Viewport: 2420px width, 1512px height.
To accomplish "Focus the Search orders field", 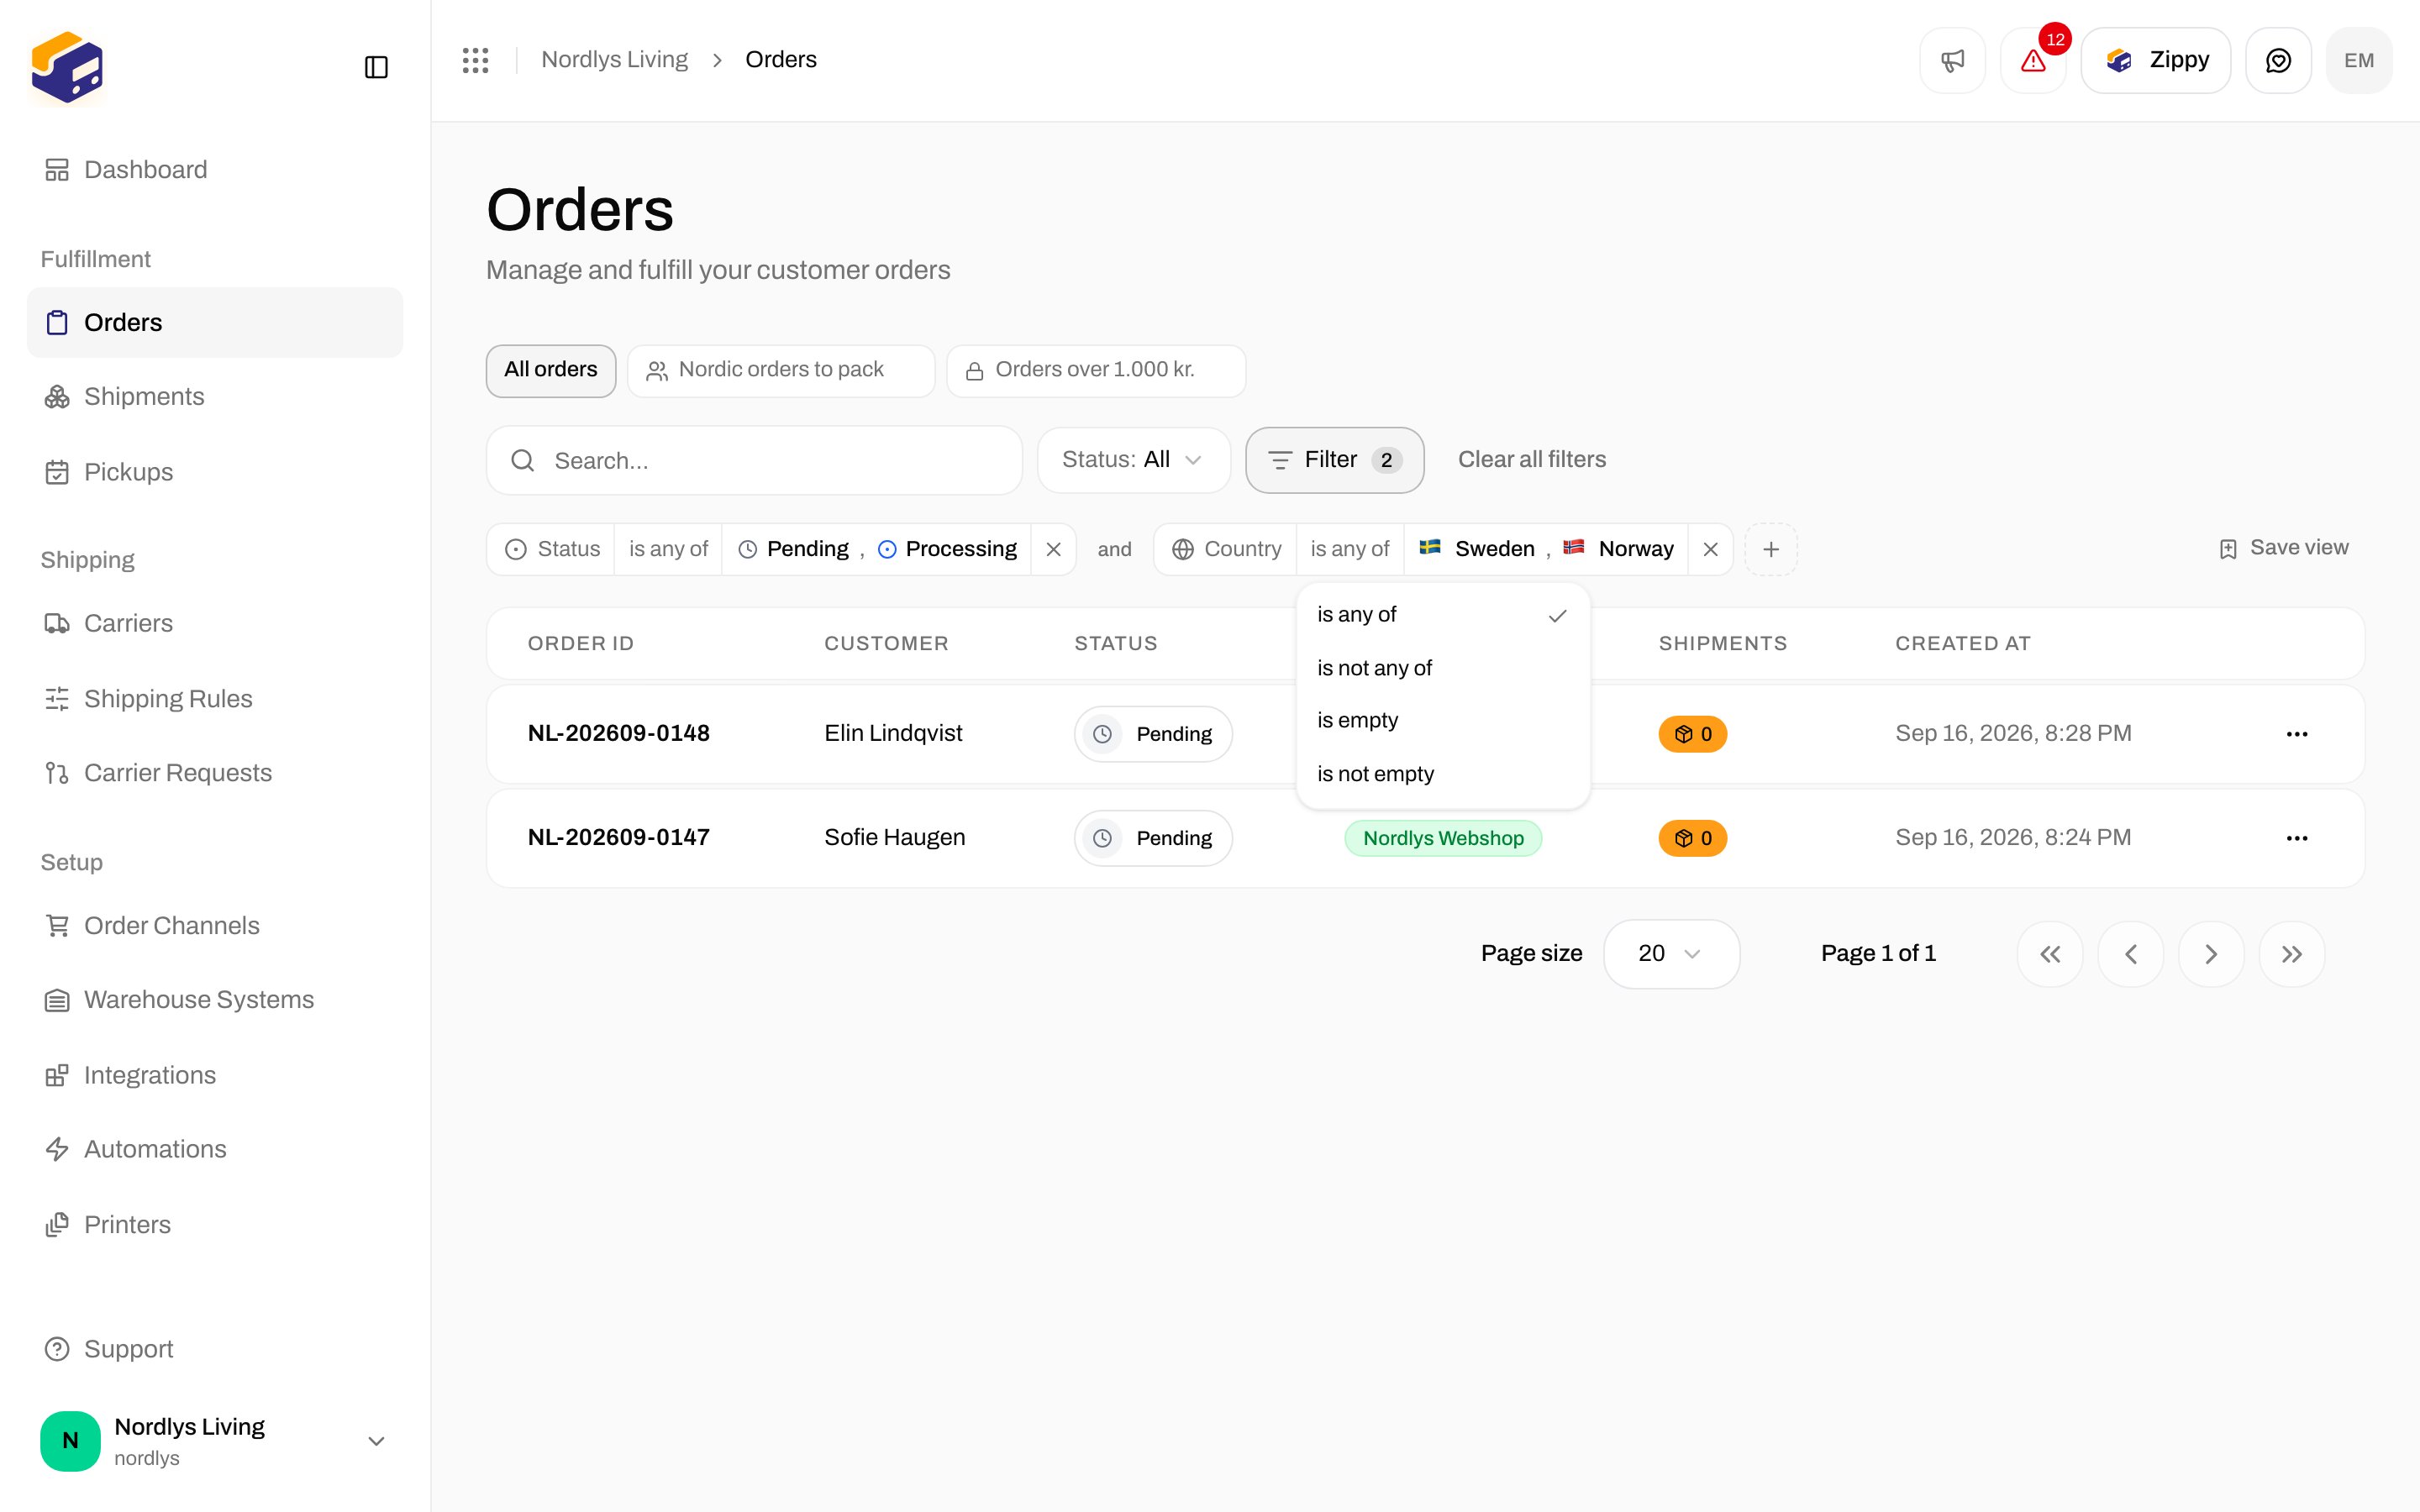I will click(754, 461).
